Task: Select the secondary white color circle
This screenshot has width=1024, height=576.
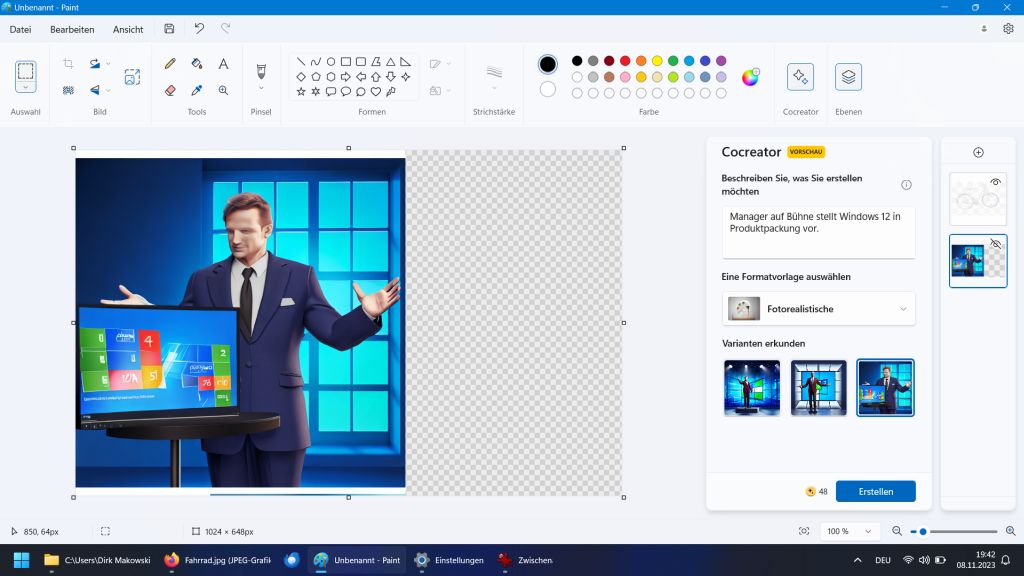Action: 548,89
